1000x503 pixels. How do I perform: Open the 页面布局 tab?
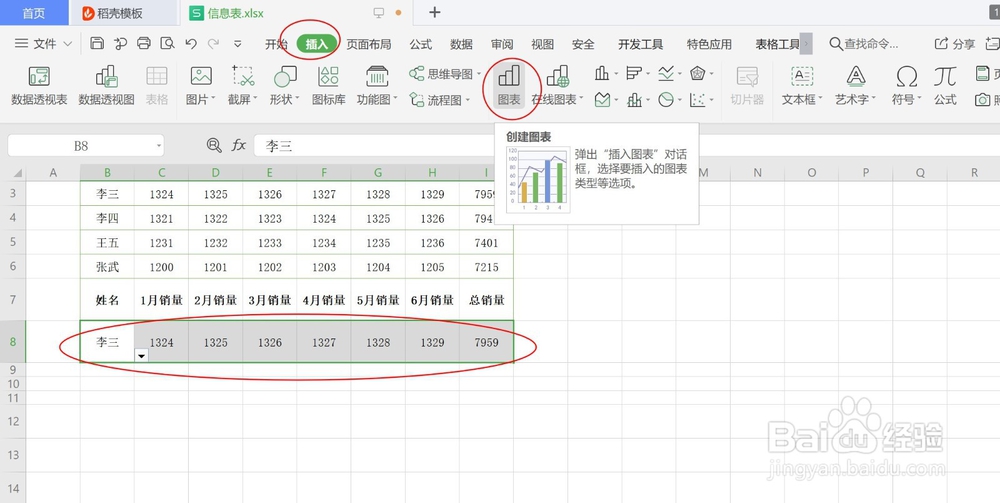(x=369, y=44)
